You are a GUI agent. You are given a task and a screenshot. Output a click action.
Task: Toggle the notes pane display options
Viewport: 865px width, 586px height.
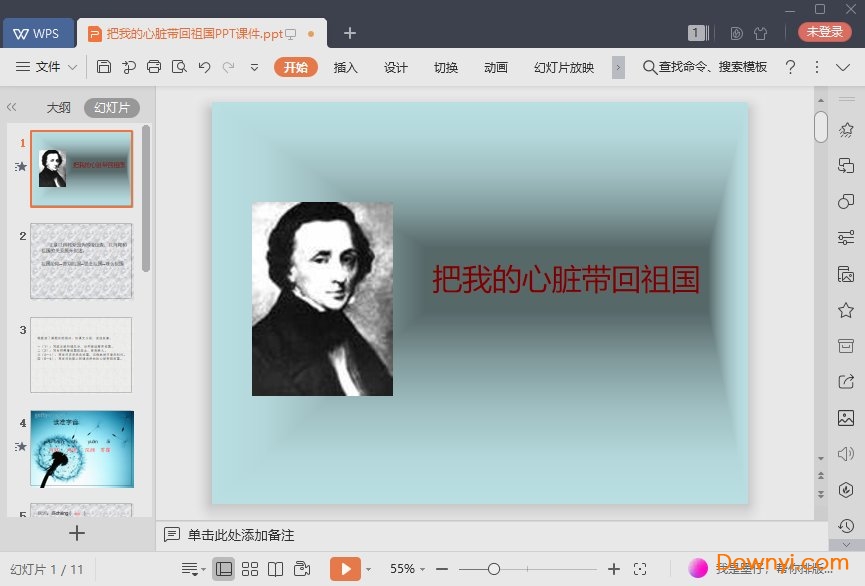pyautogui.click(x=190, y=568)
